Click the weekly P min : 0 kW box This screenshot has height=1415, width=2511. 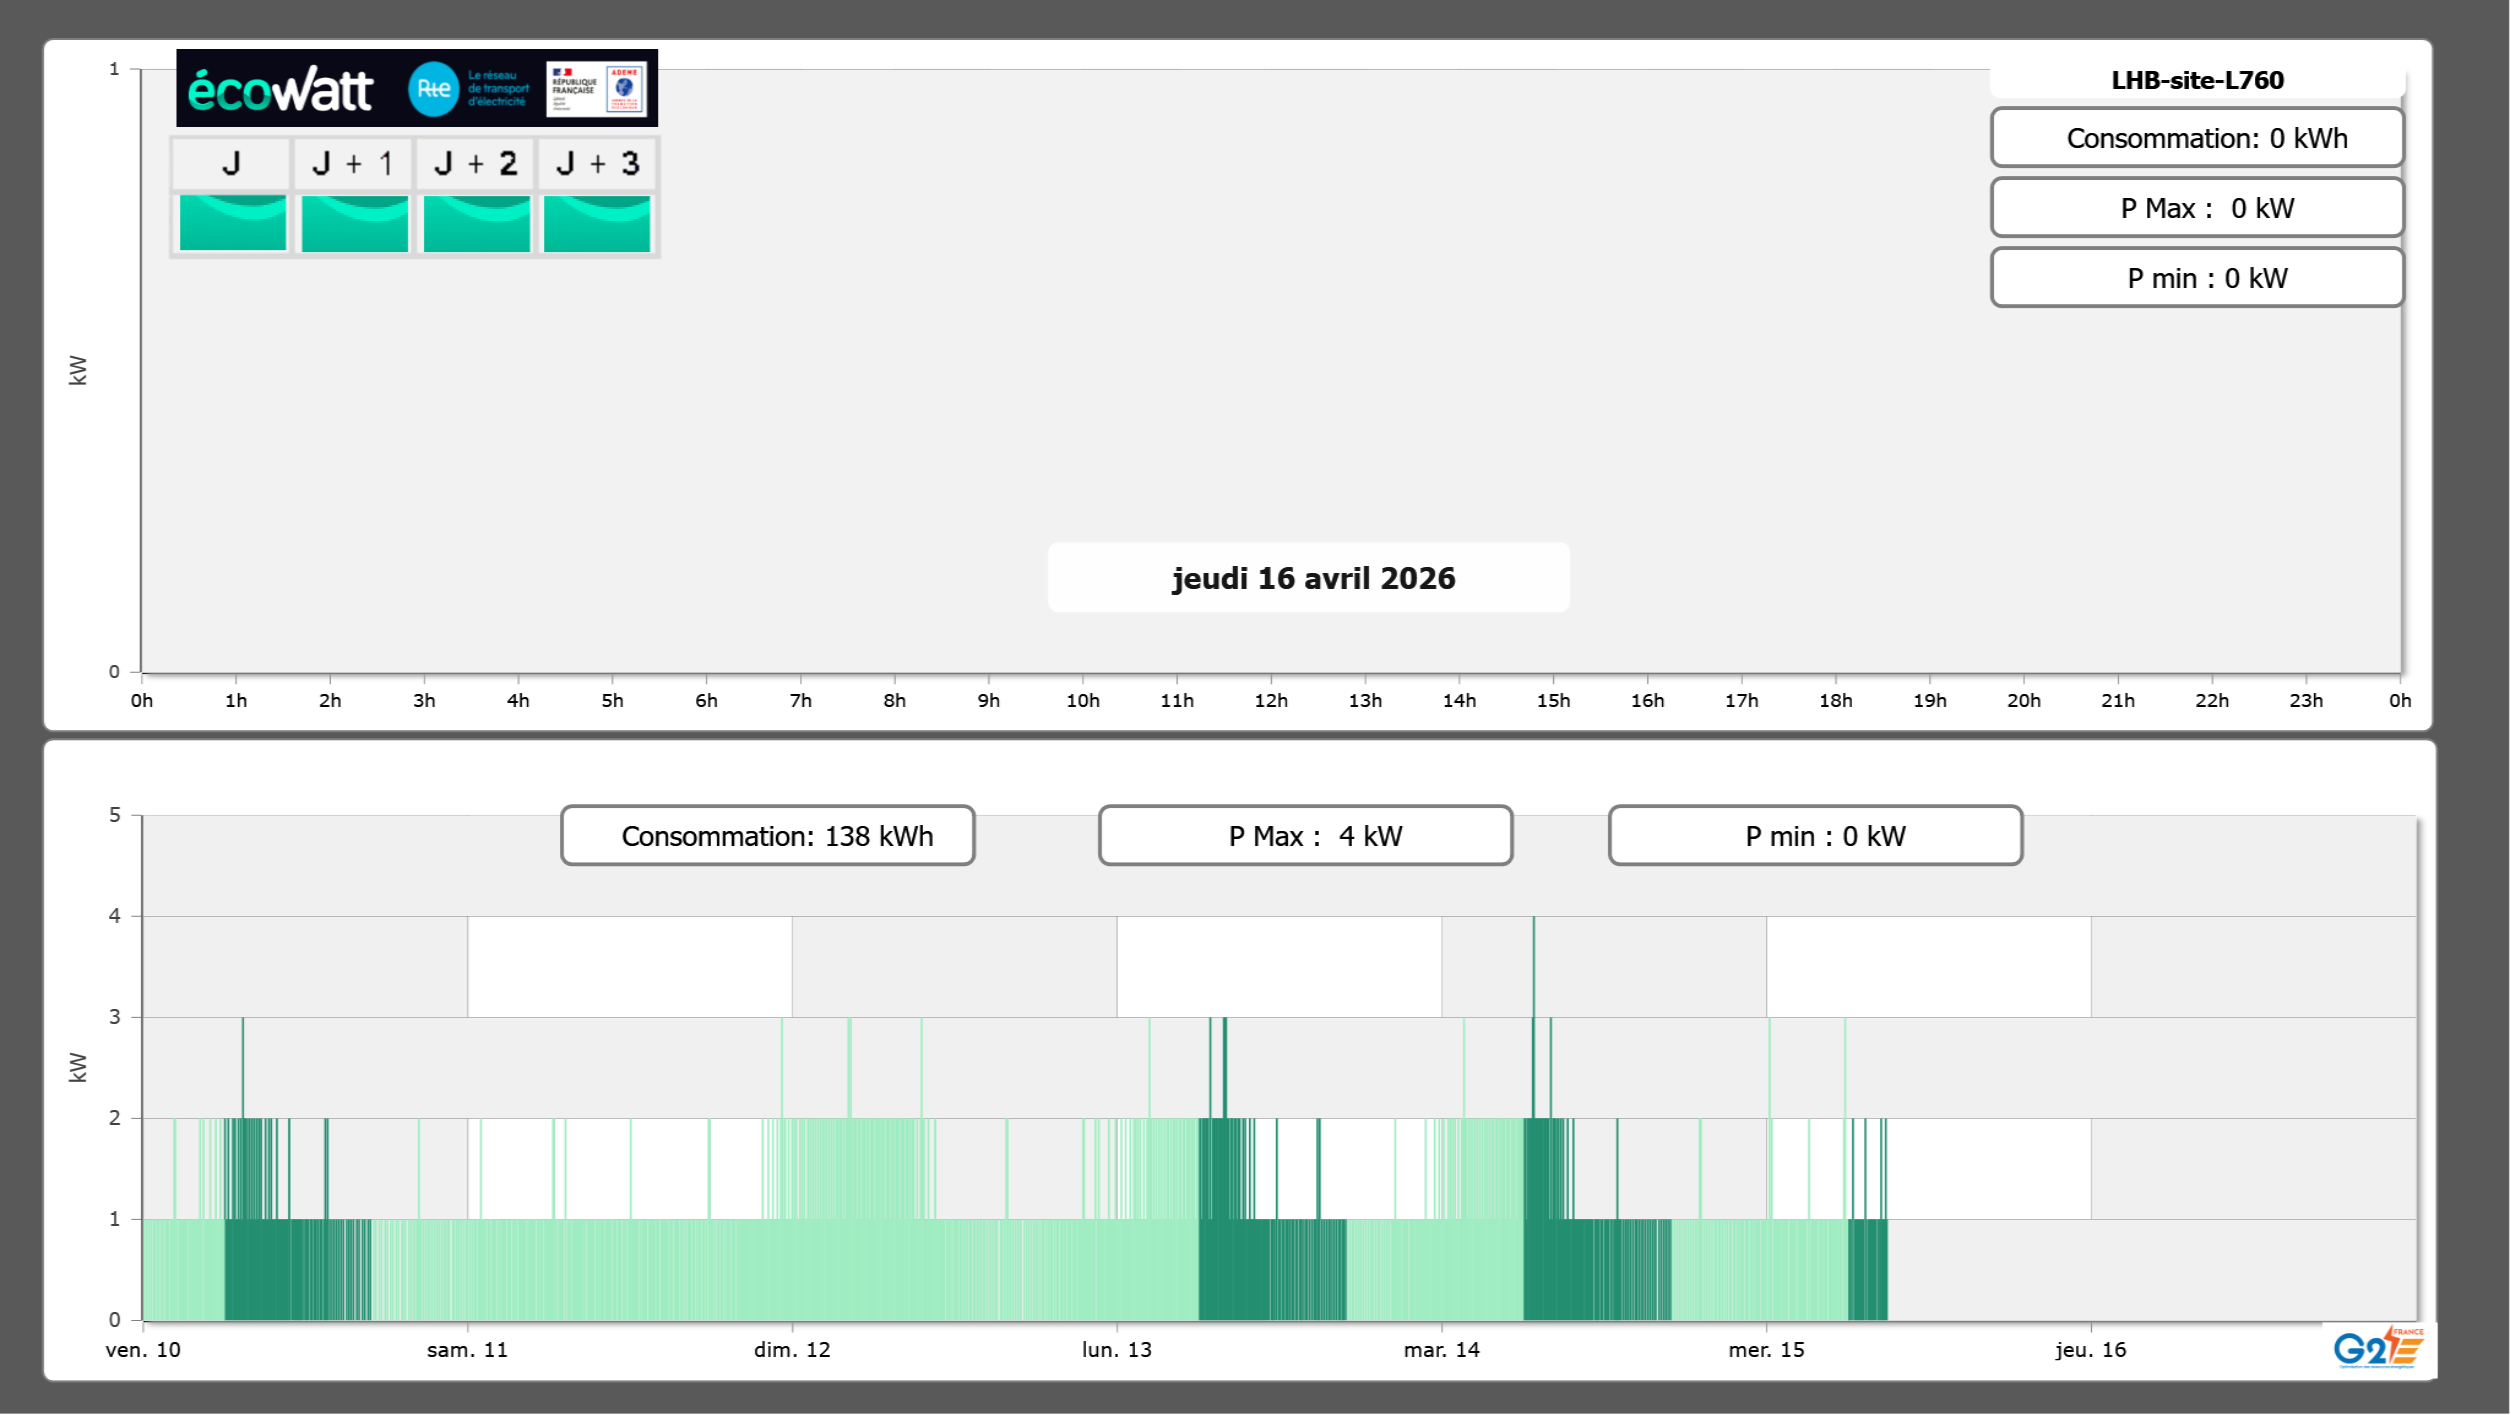1815,836
